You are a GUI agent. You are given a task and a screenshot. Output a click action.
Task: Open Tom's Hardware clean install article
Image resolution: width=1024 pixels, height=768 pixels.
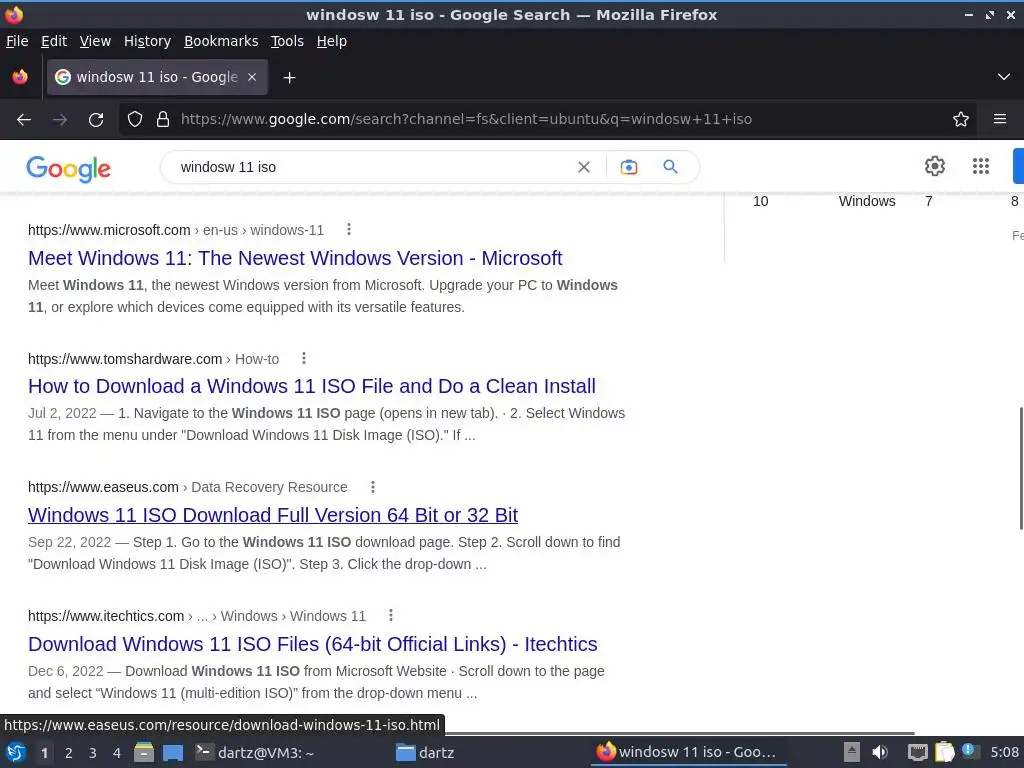coord(312,386)
